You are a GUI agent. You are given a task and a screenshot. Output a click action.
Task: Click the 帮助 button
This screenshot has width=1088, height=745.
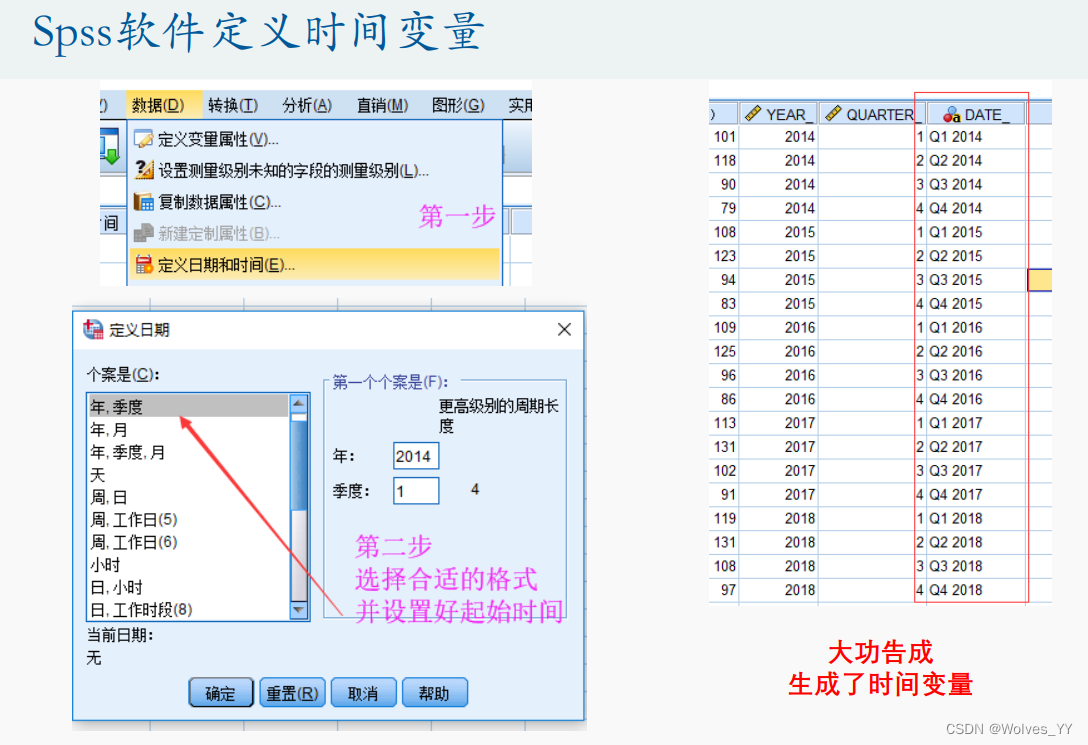coord(434,693)
